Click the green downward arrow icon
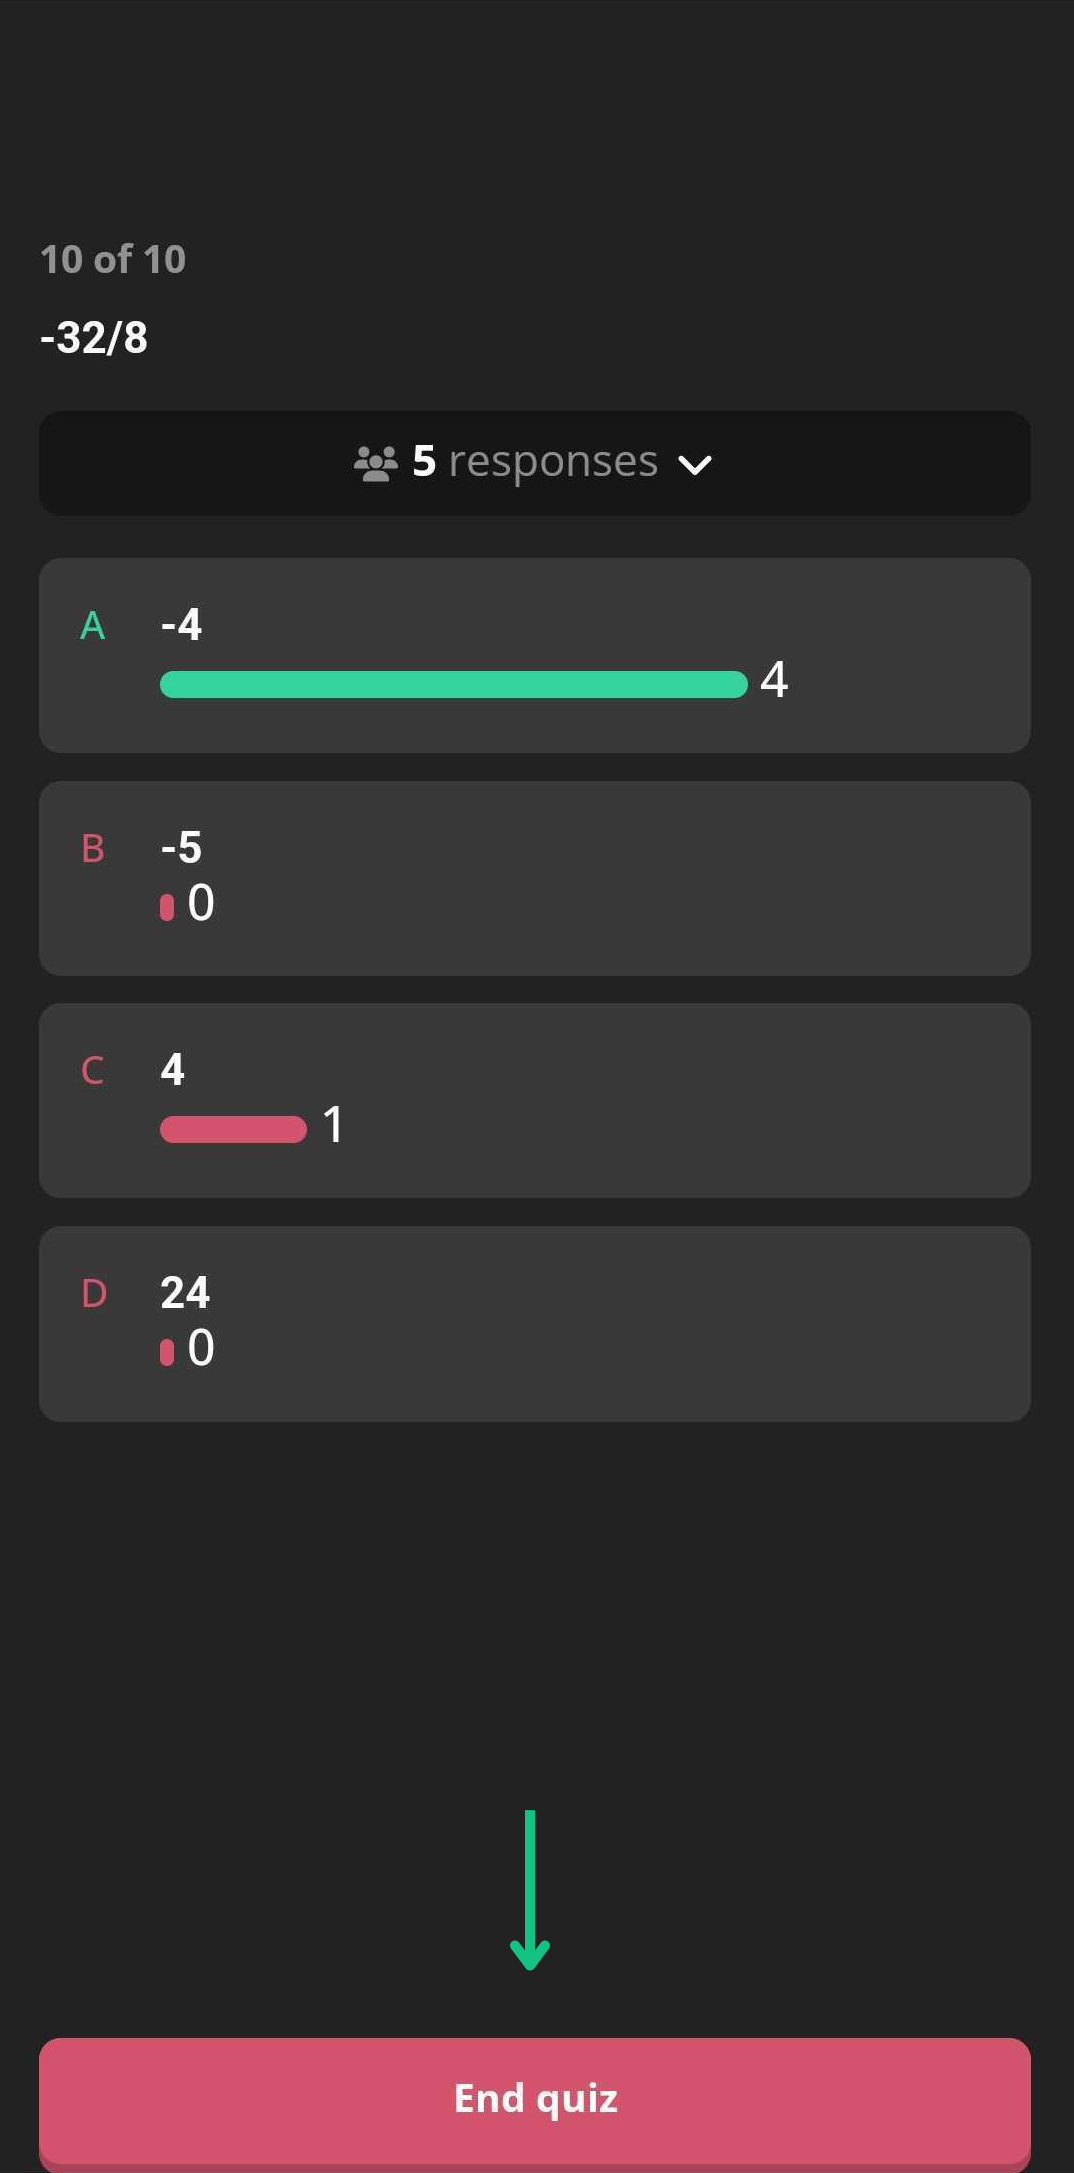The image size is (1074, 2173). pyautogui.click(x=530, y=1889)
